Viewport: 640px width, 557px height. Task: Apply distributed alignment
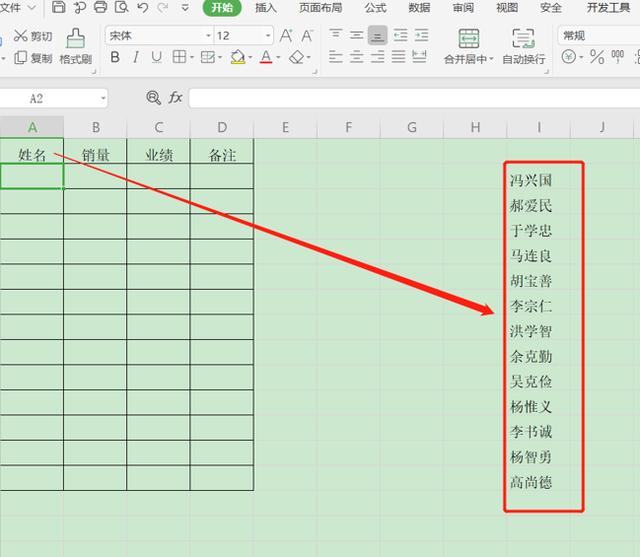click(x=419, y=57)
